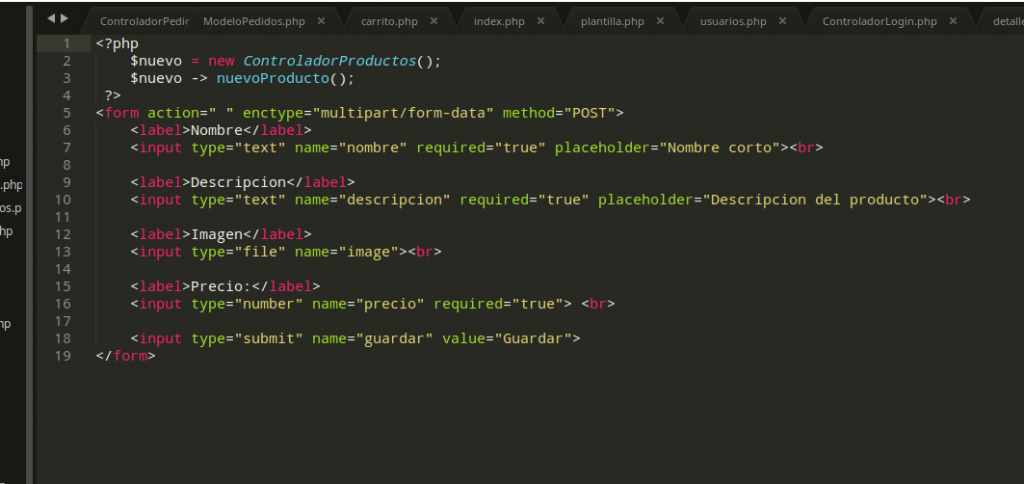Go to the plantilla.php tab
1024x484 pixels.
[x=612, y=21]
